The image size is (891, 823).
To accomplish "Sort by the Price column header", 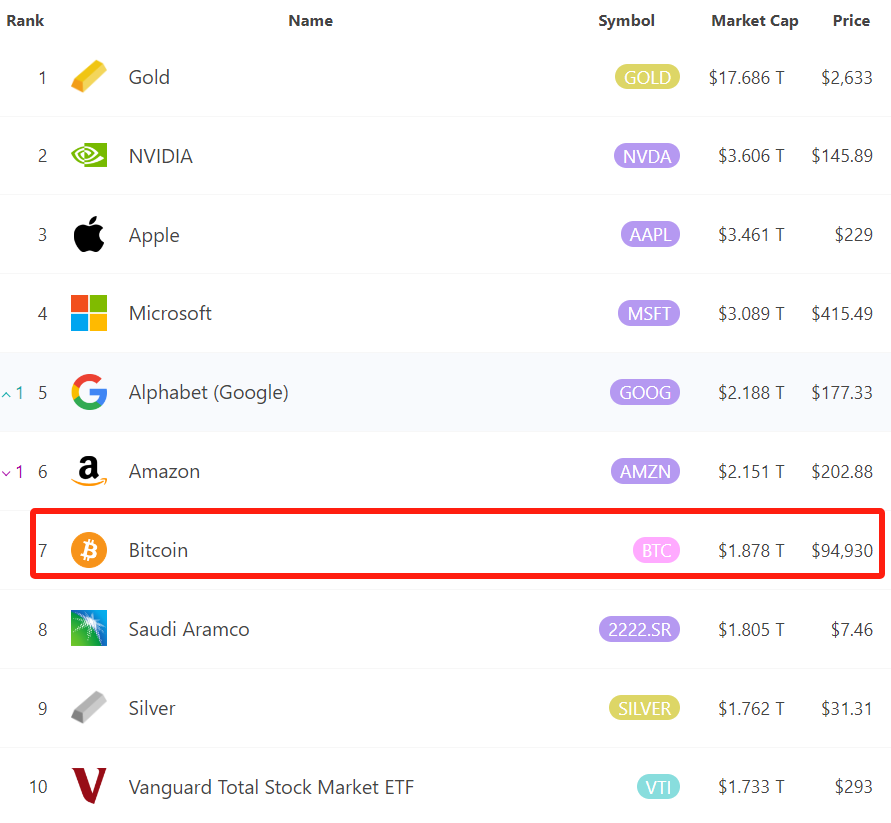I will pyautogui.click(x=851, y=20).
